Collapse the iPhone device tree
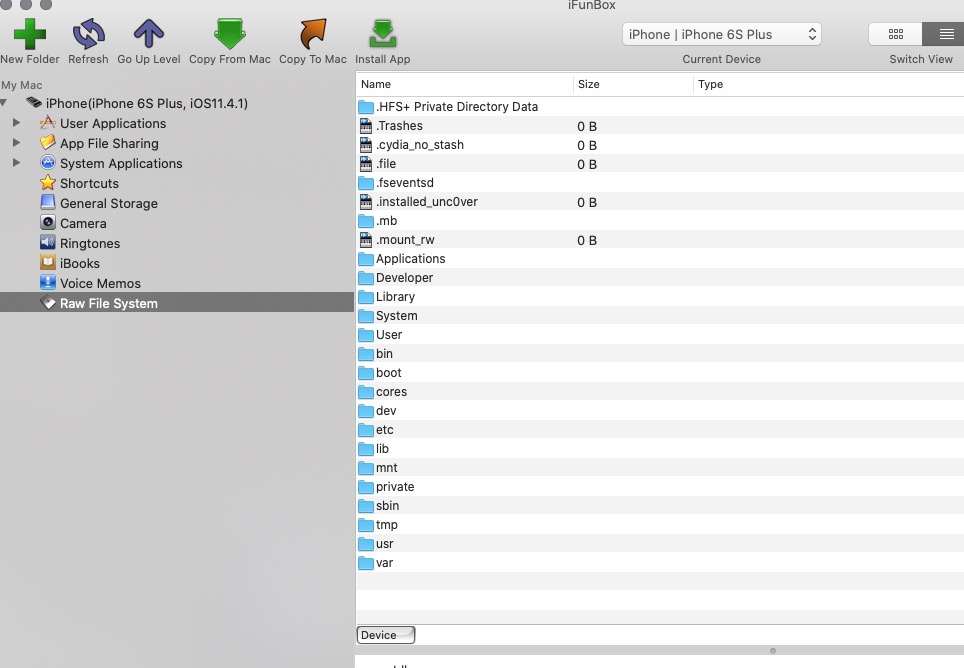This screenshot has width=964, height=668. [x=4, y=103]
